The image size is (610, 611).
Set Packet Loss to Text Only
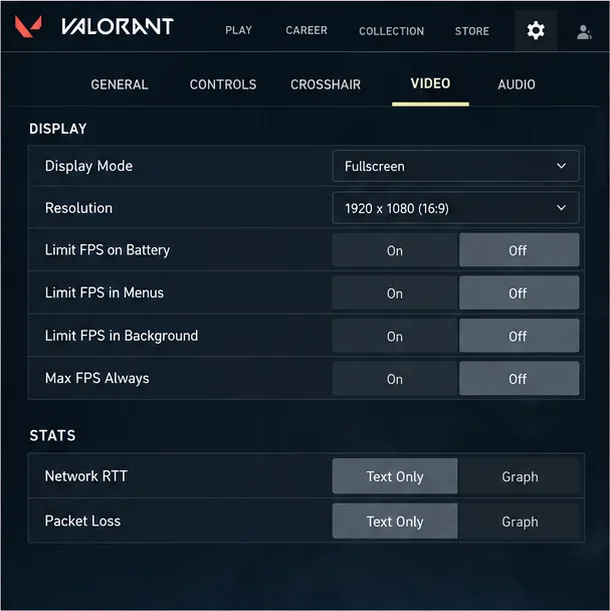[x=395, y=521]
